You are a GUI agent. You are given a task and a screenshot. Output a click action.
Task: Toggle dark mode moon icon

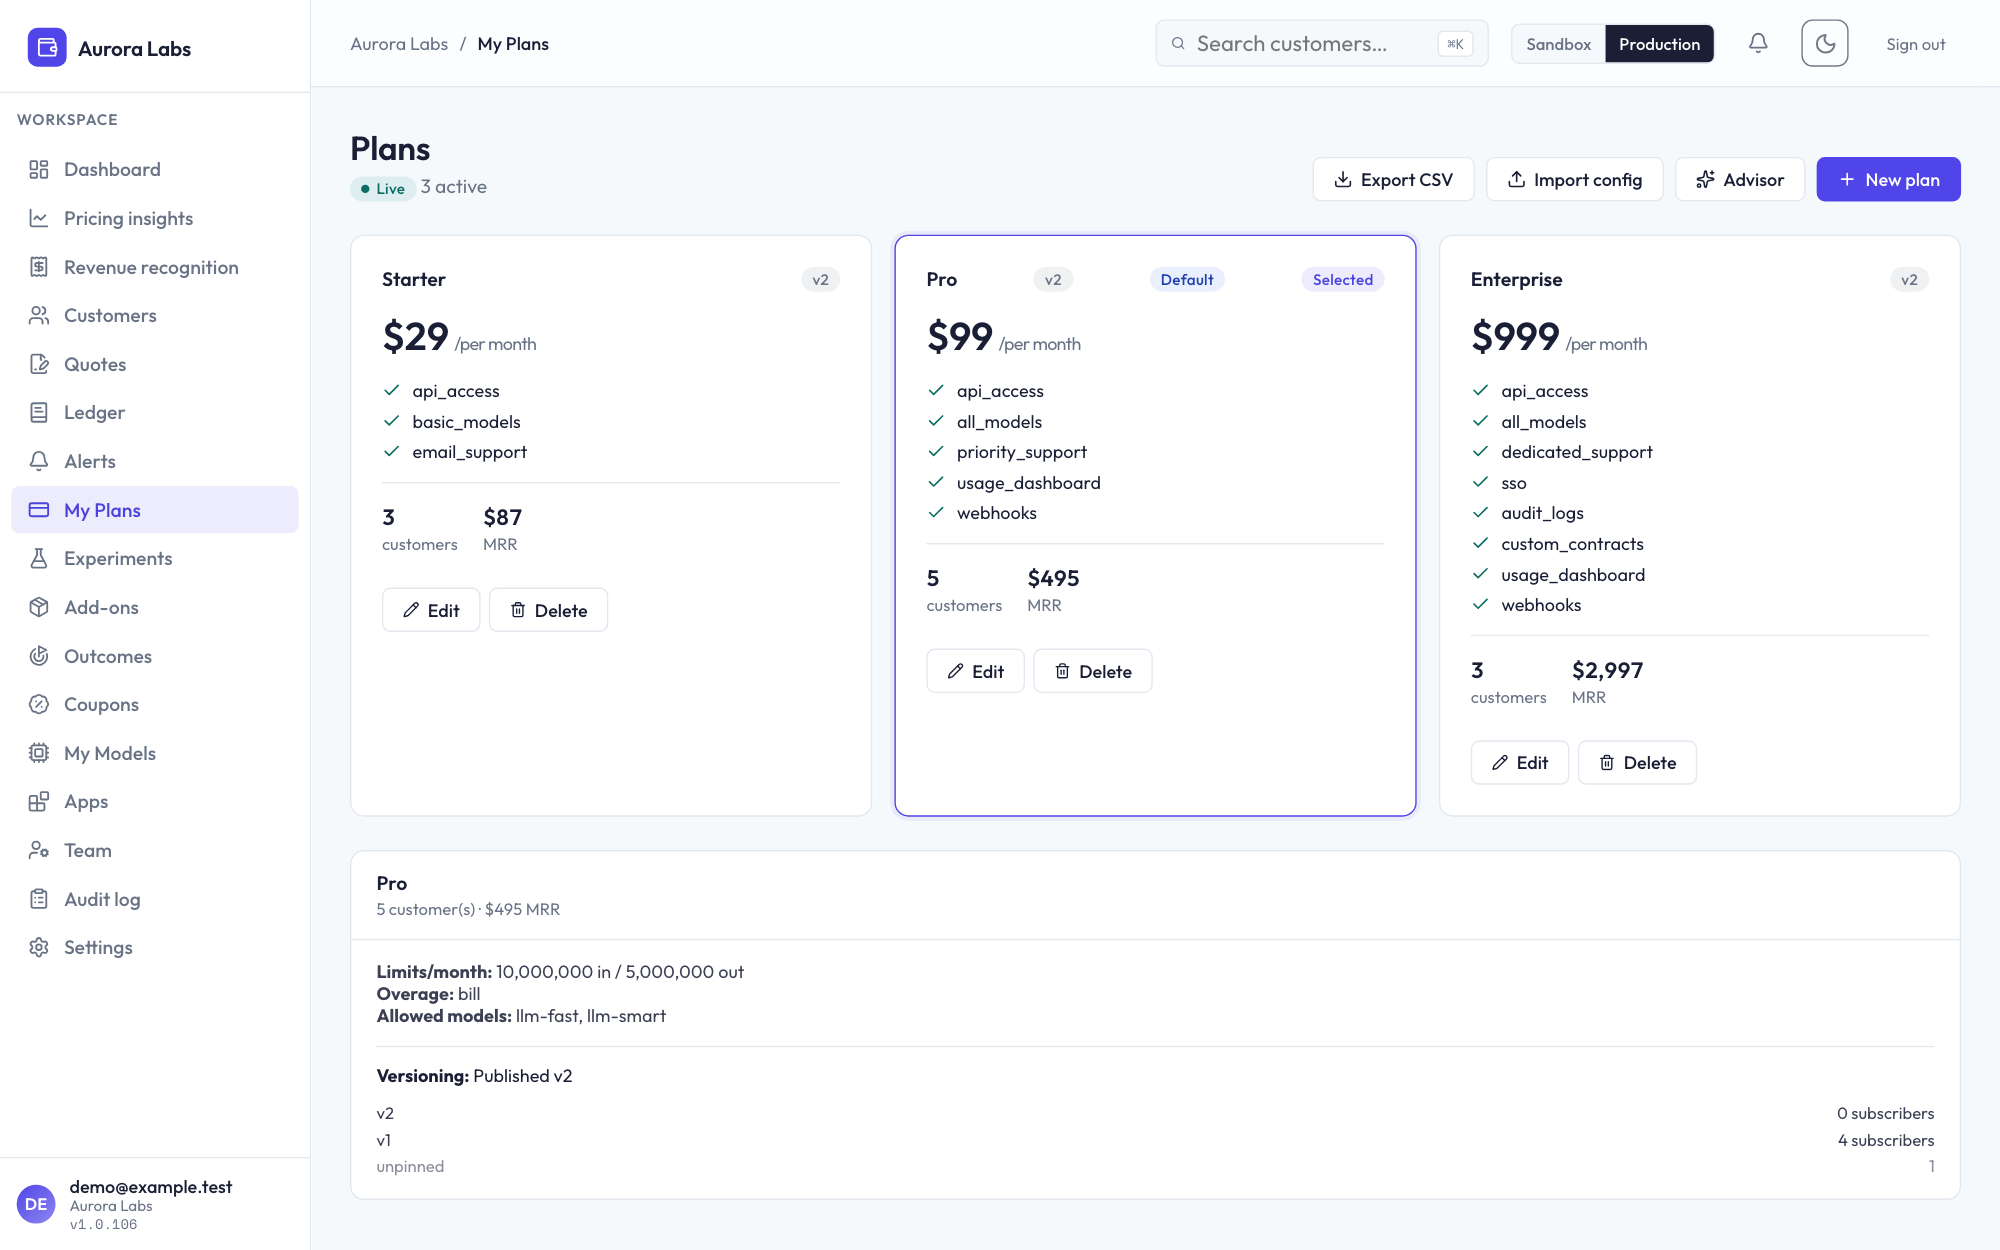(1825, 44)
